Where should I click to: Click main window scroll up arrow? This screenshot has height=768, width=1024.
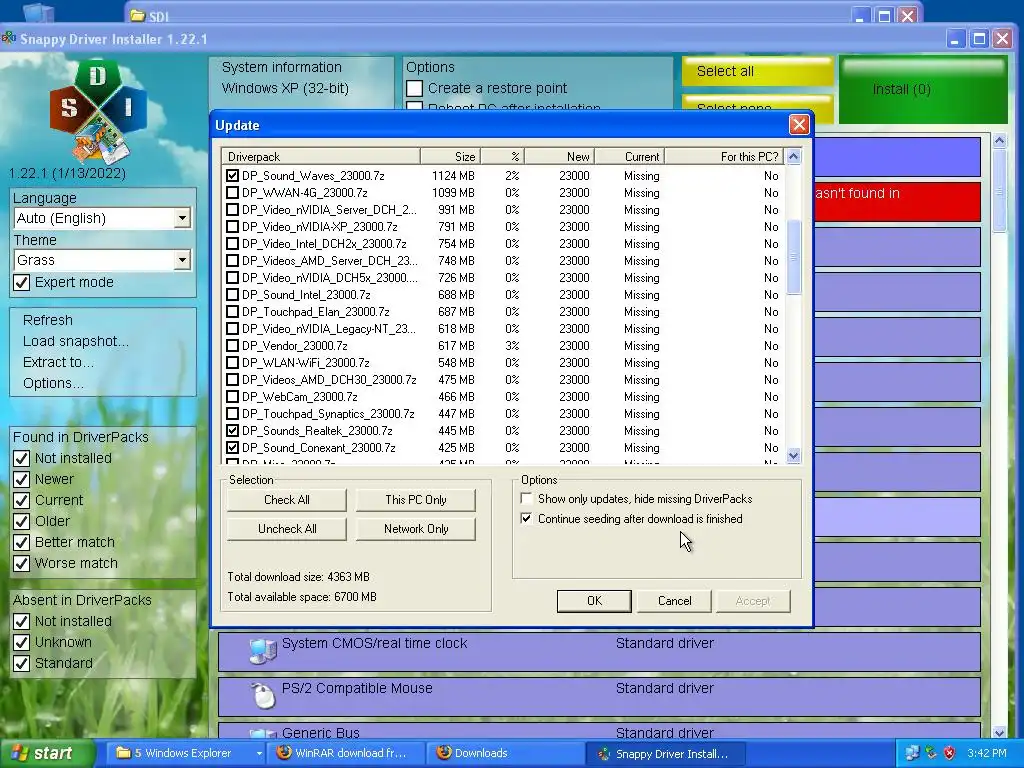pos(999,140)
